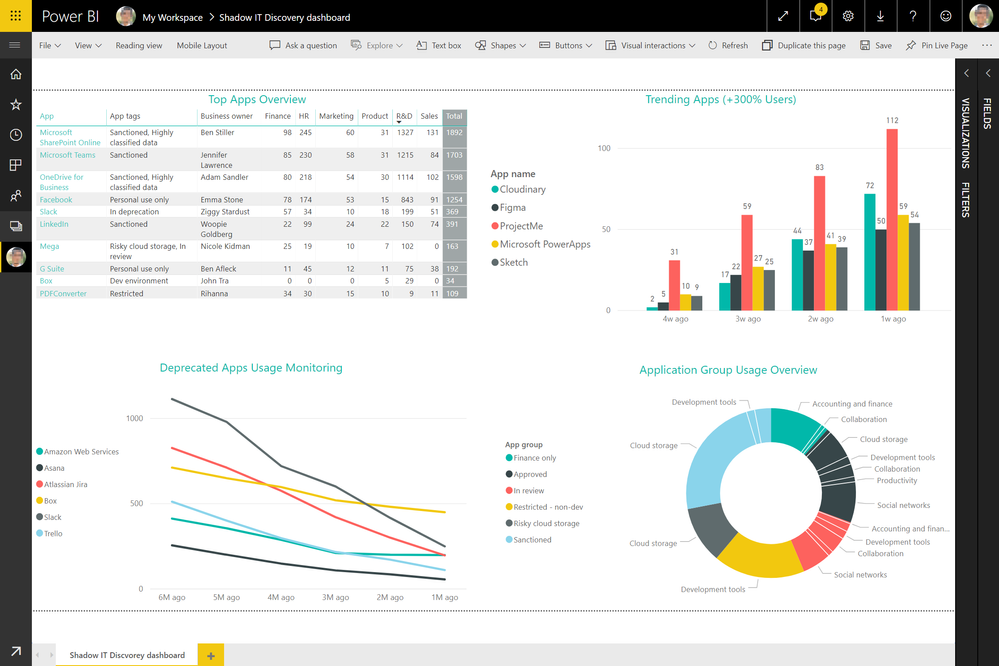Open Workspaces icon in sidebar
Viewport: 999px width, 666px height.
[x=16, y=226]
